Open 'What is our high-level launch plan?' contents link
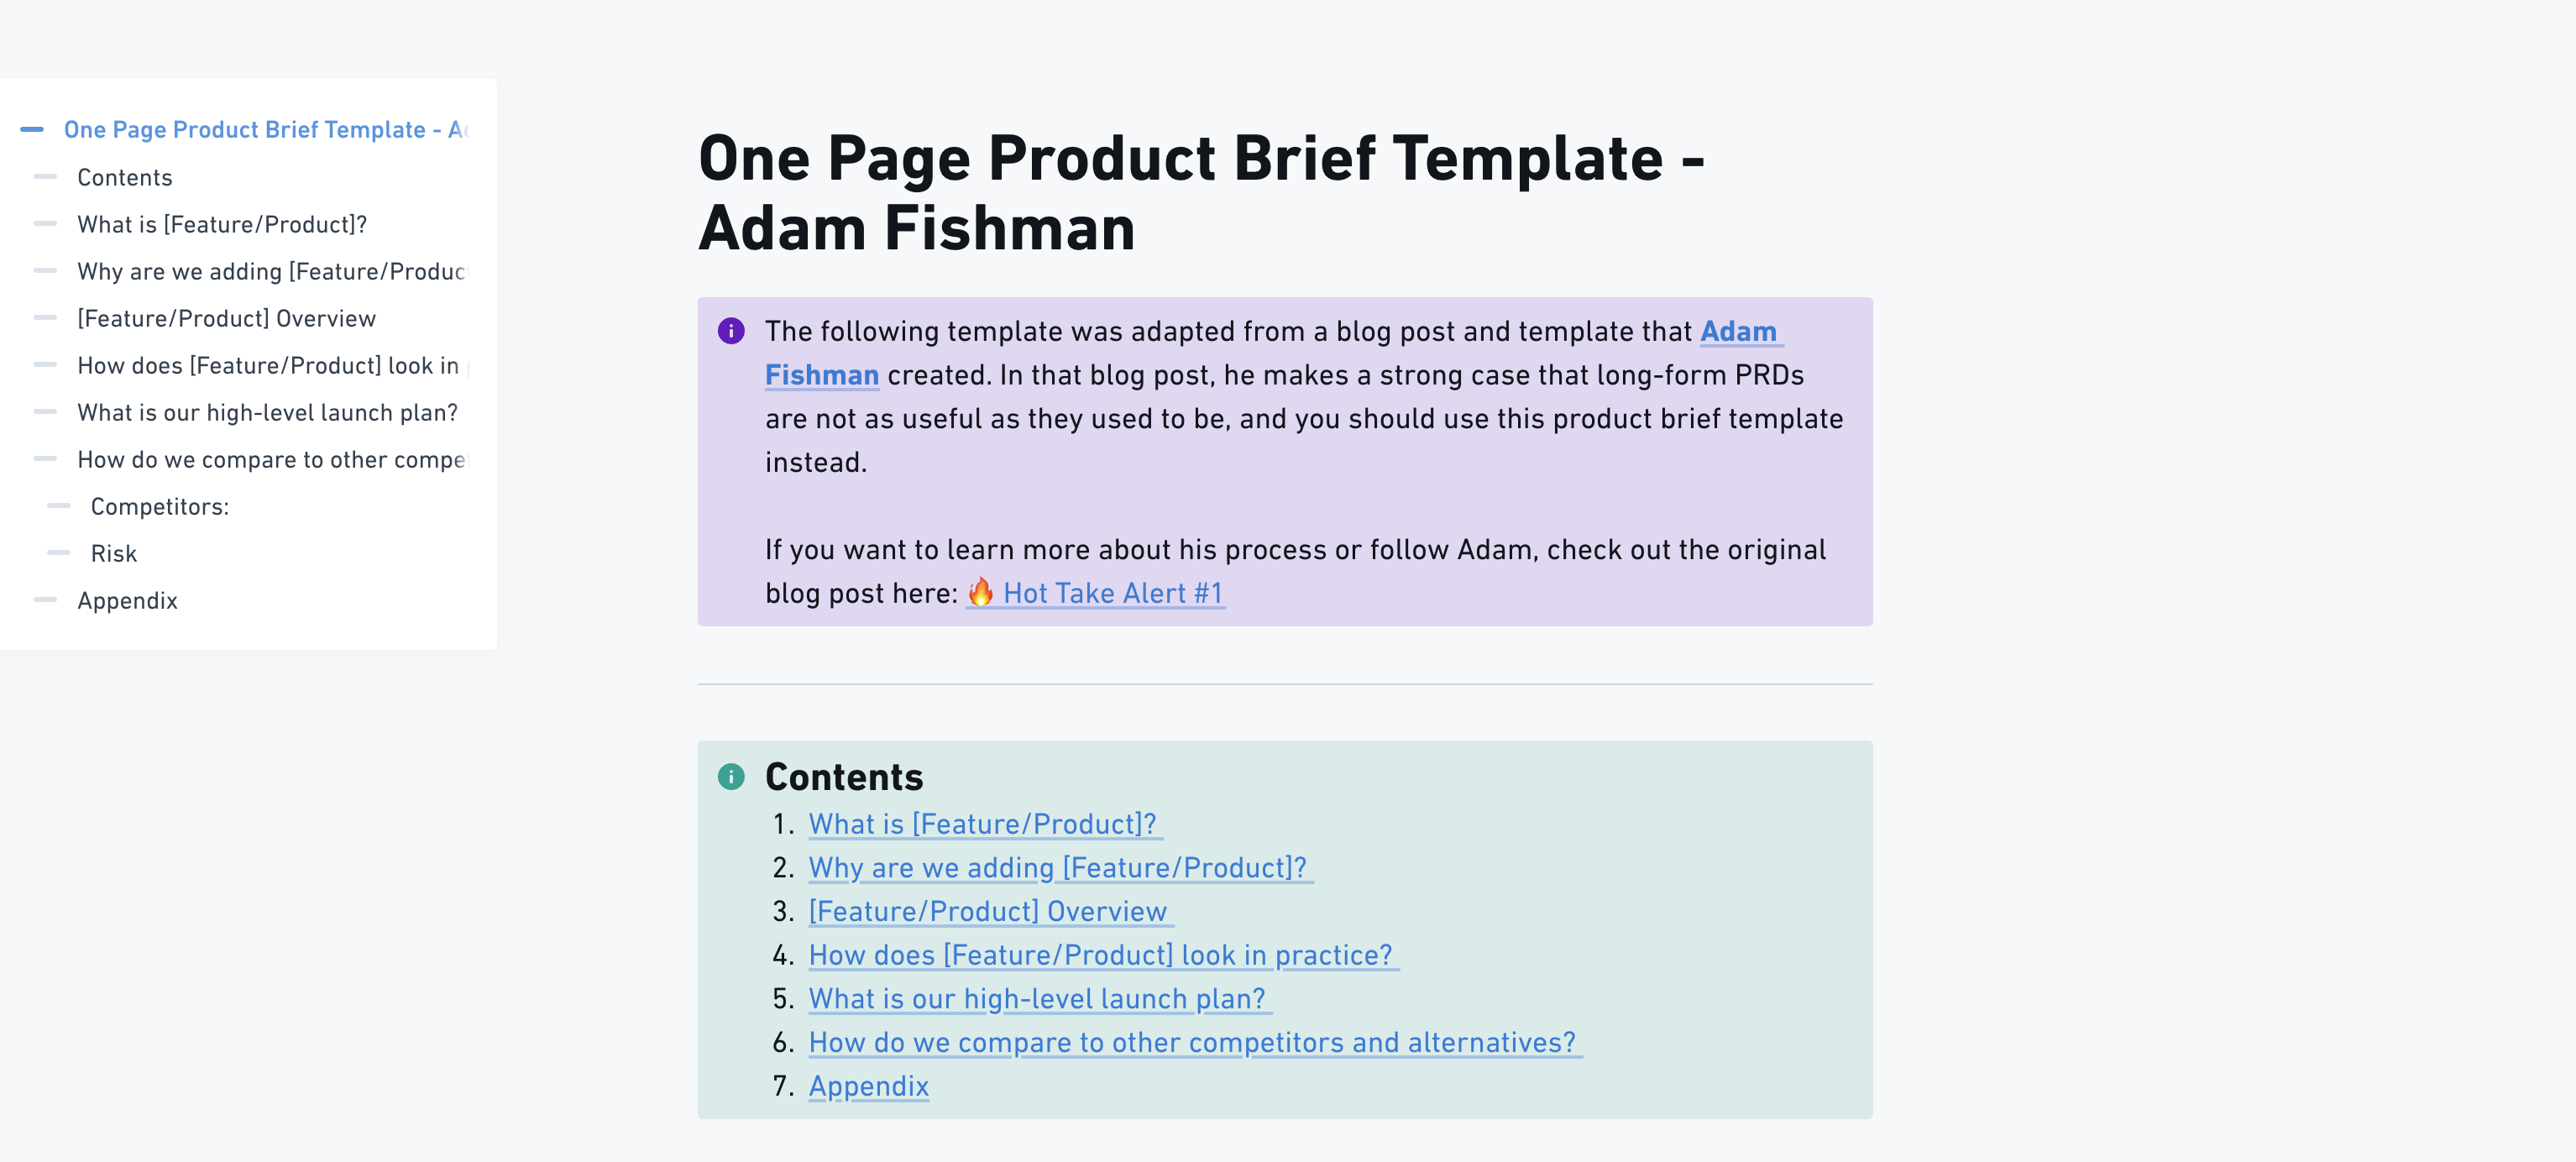Viewport: 2576px width, 1162px height. [1037, 999]
